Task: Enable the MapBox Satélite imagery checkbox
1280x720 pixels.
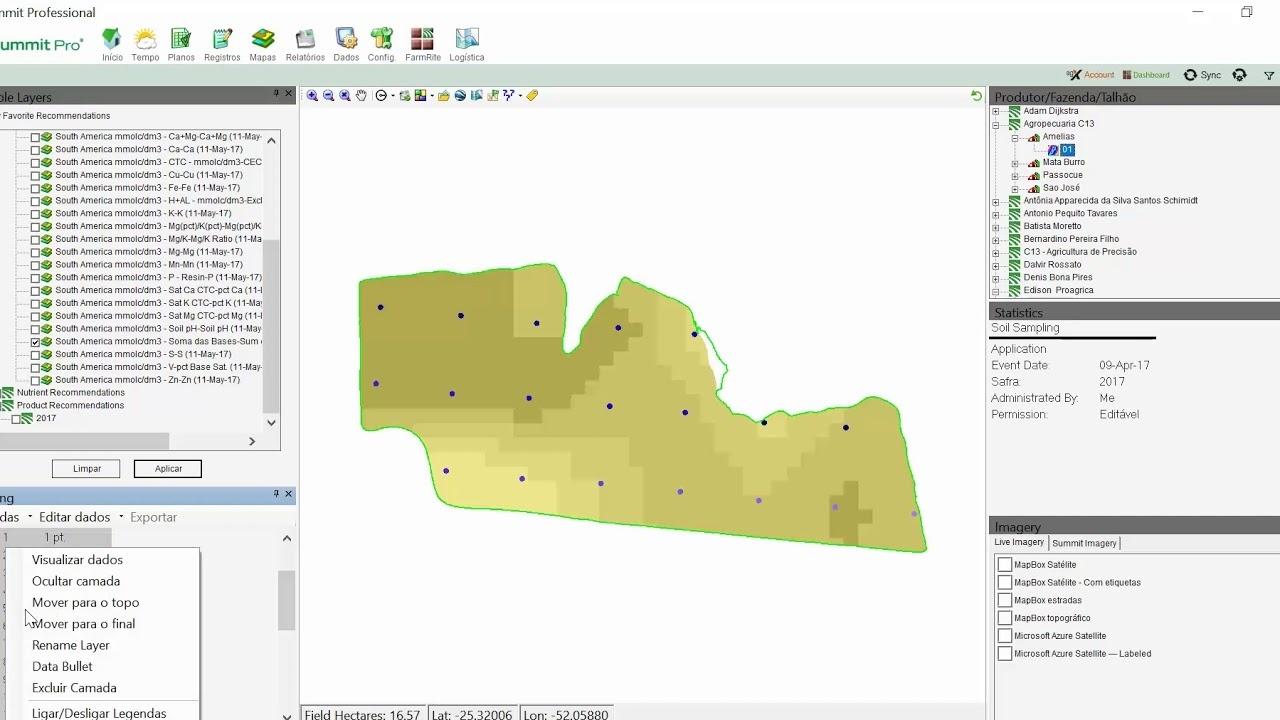Action: tap(1005, 565)
